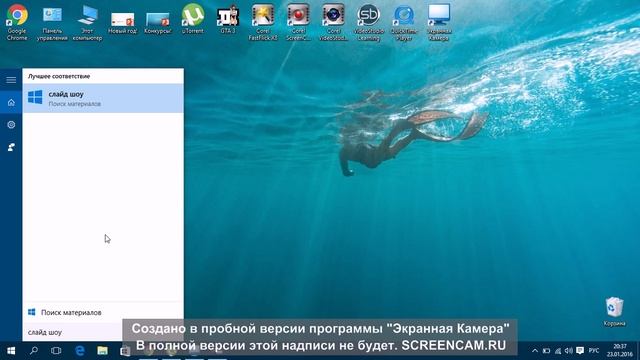Click battery icon in system tray
This screenshot has width=640, height=360.
tap(546, 351)
